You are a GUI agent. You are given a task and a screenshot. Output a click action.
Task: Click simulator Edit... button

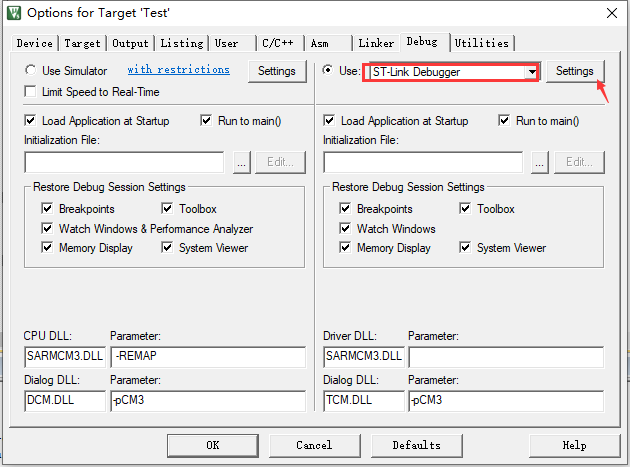[x=280, y=162]
